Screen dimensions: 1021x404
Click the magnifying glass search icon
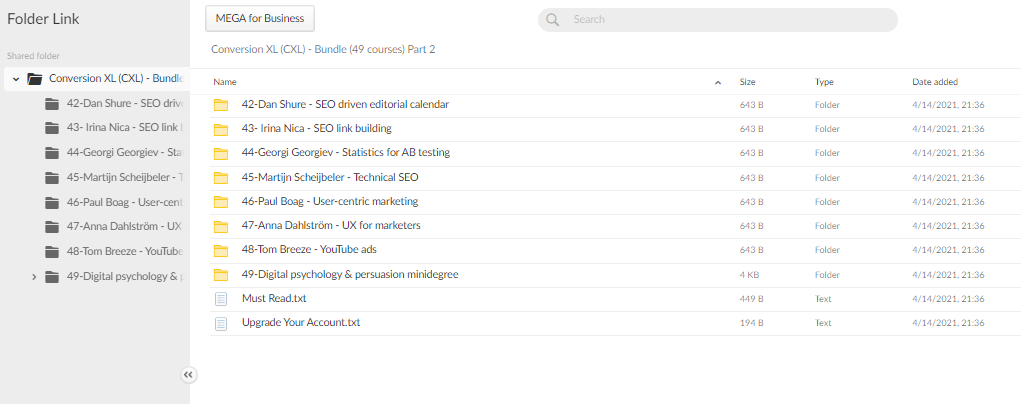coord(553,20)
